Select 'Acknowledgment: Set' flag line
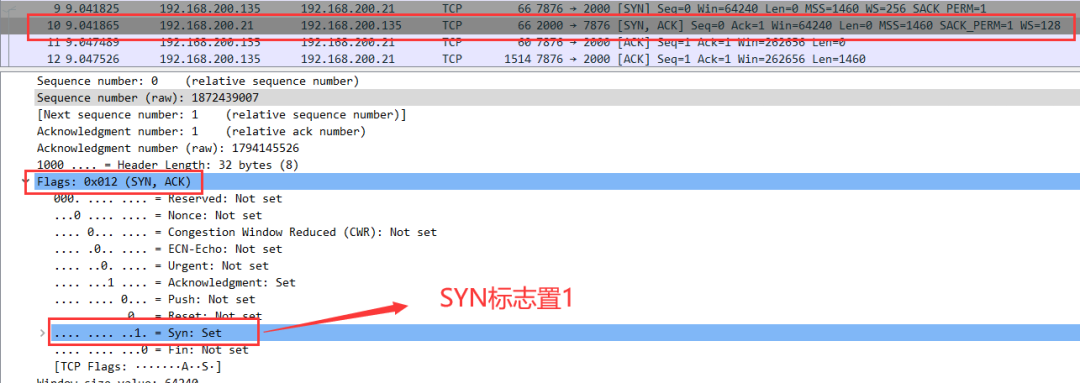 (174, 282)
